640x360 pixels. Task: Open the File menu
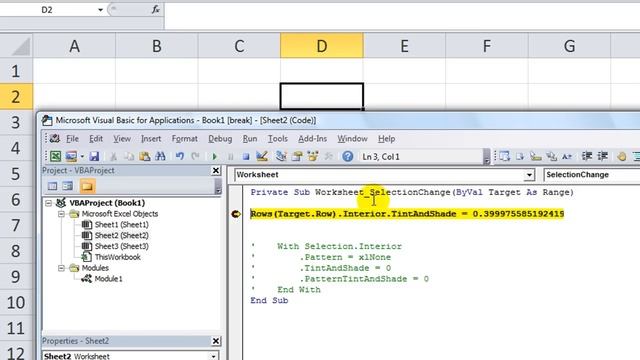coord(72,139)
